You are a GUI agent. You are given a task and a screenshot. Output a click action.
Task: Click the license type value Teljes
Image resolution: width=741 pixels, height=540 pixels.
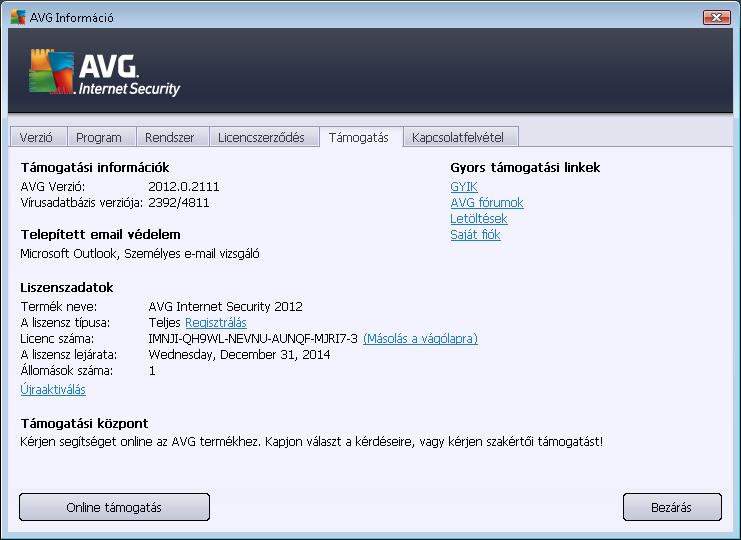click(x=164, y=323)
